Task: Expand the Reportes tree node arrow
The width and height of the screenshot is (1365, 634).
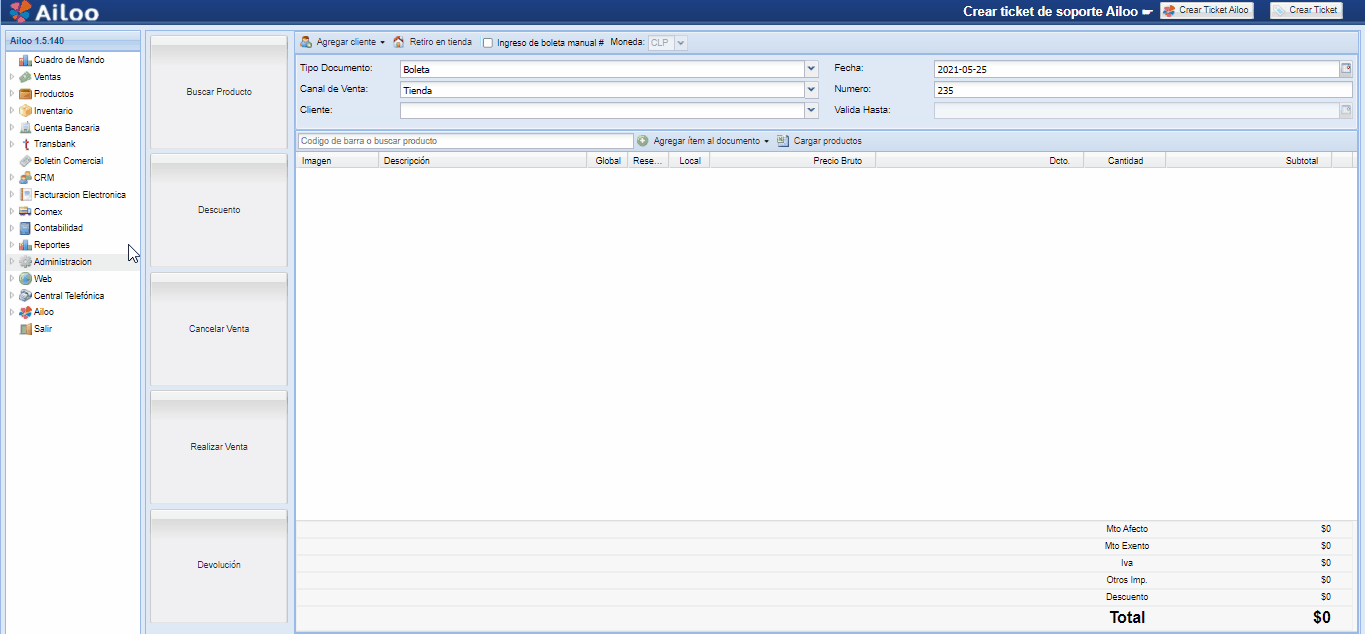Action: point(12,245)
